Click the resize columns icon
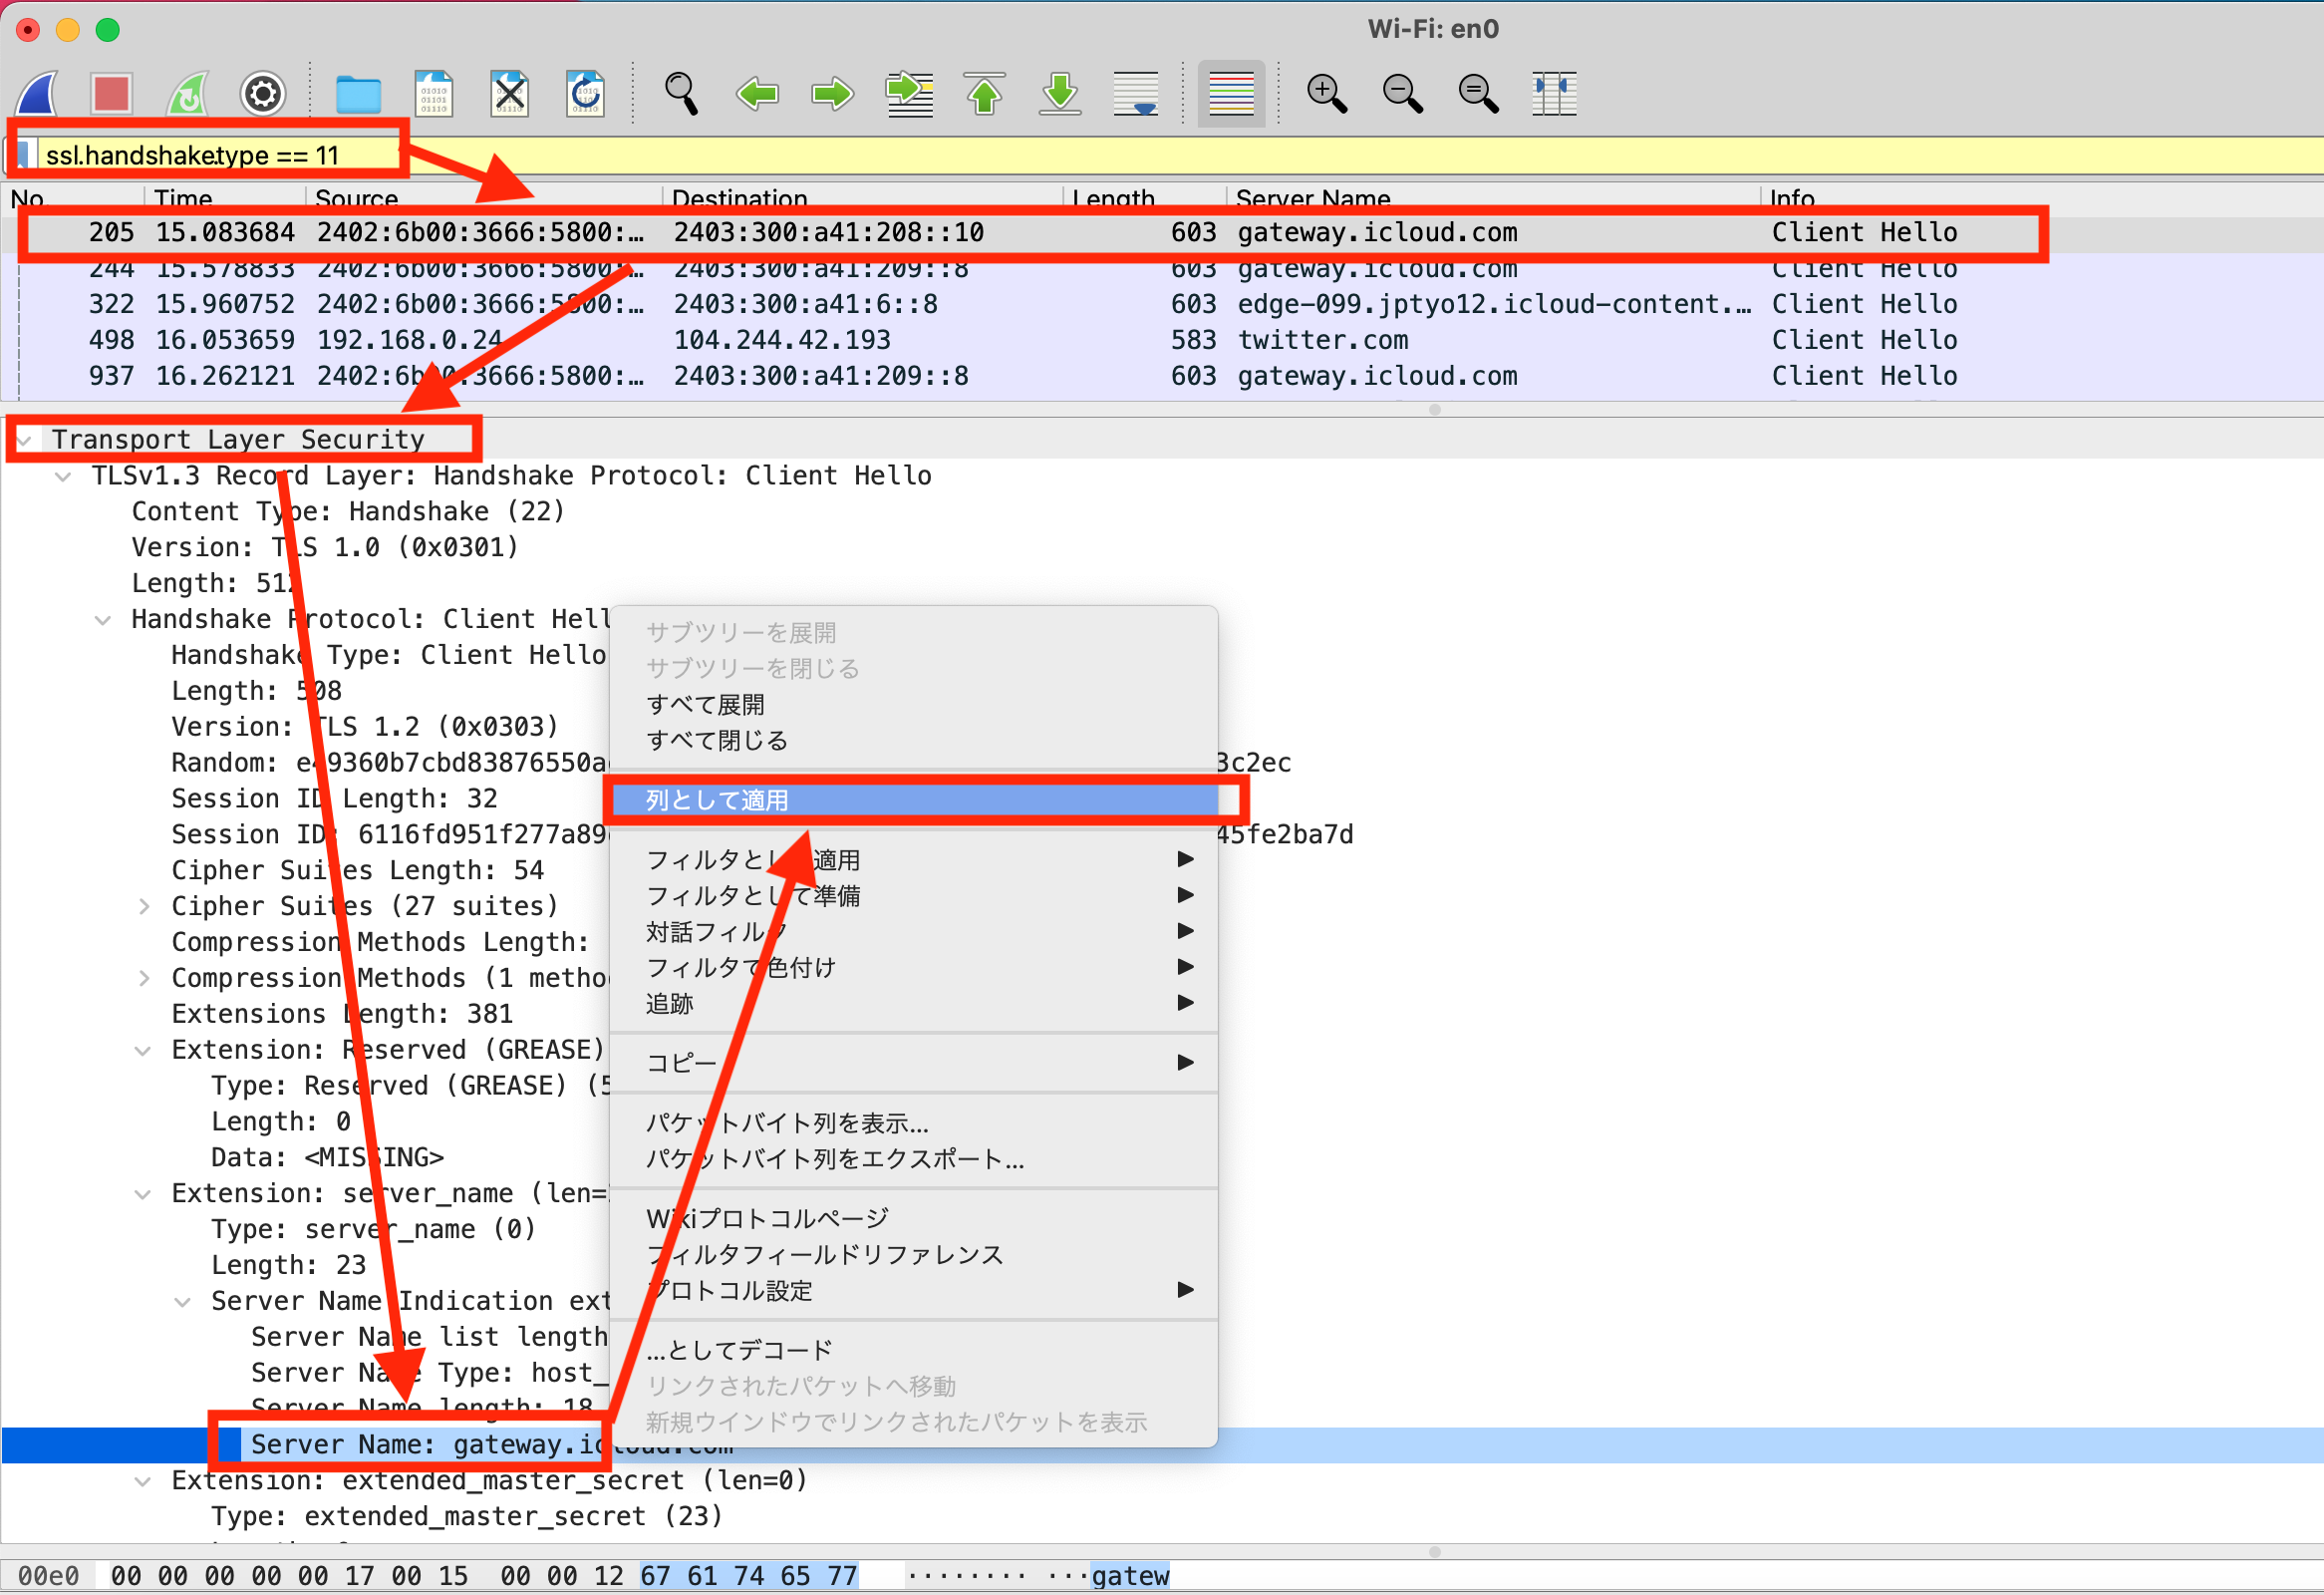Image resolution: width=2324 pixels, height=1595 pixels. [x=1553, y=94]
